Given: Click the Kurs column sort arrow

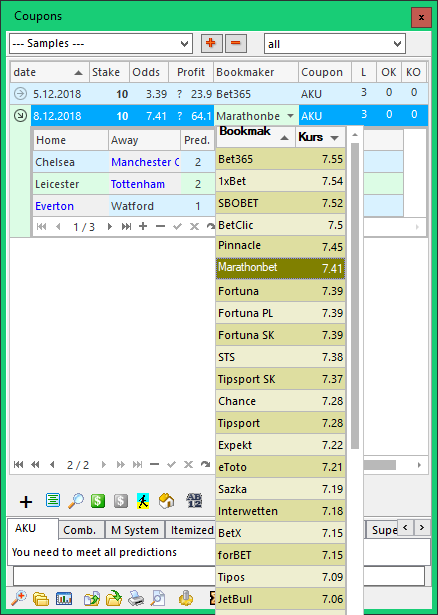Looking at the screenshot, I should [334, 138].
